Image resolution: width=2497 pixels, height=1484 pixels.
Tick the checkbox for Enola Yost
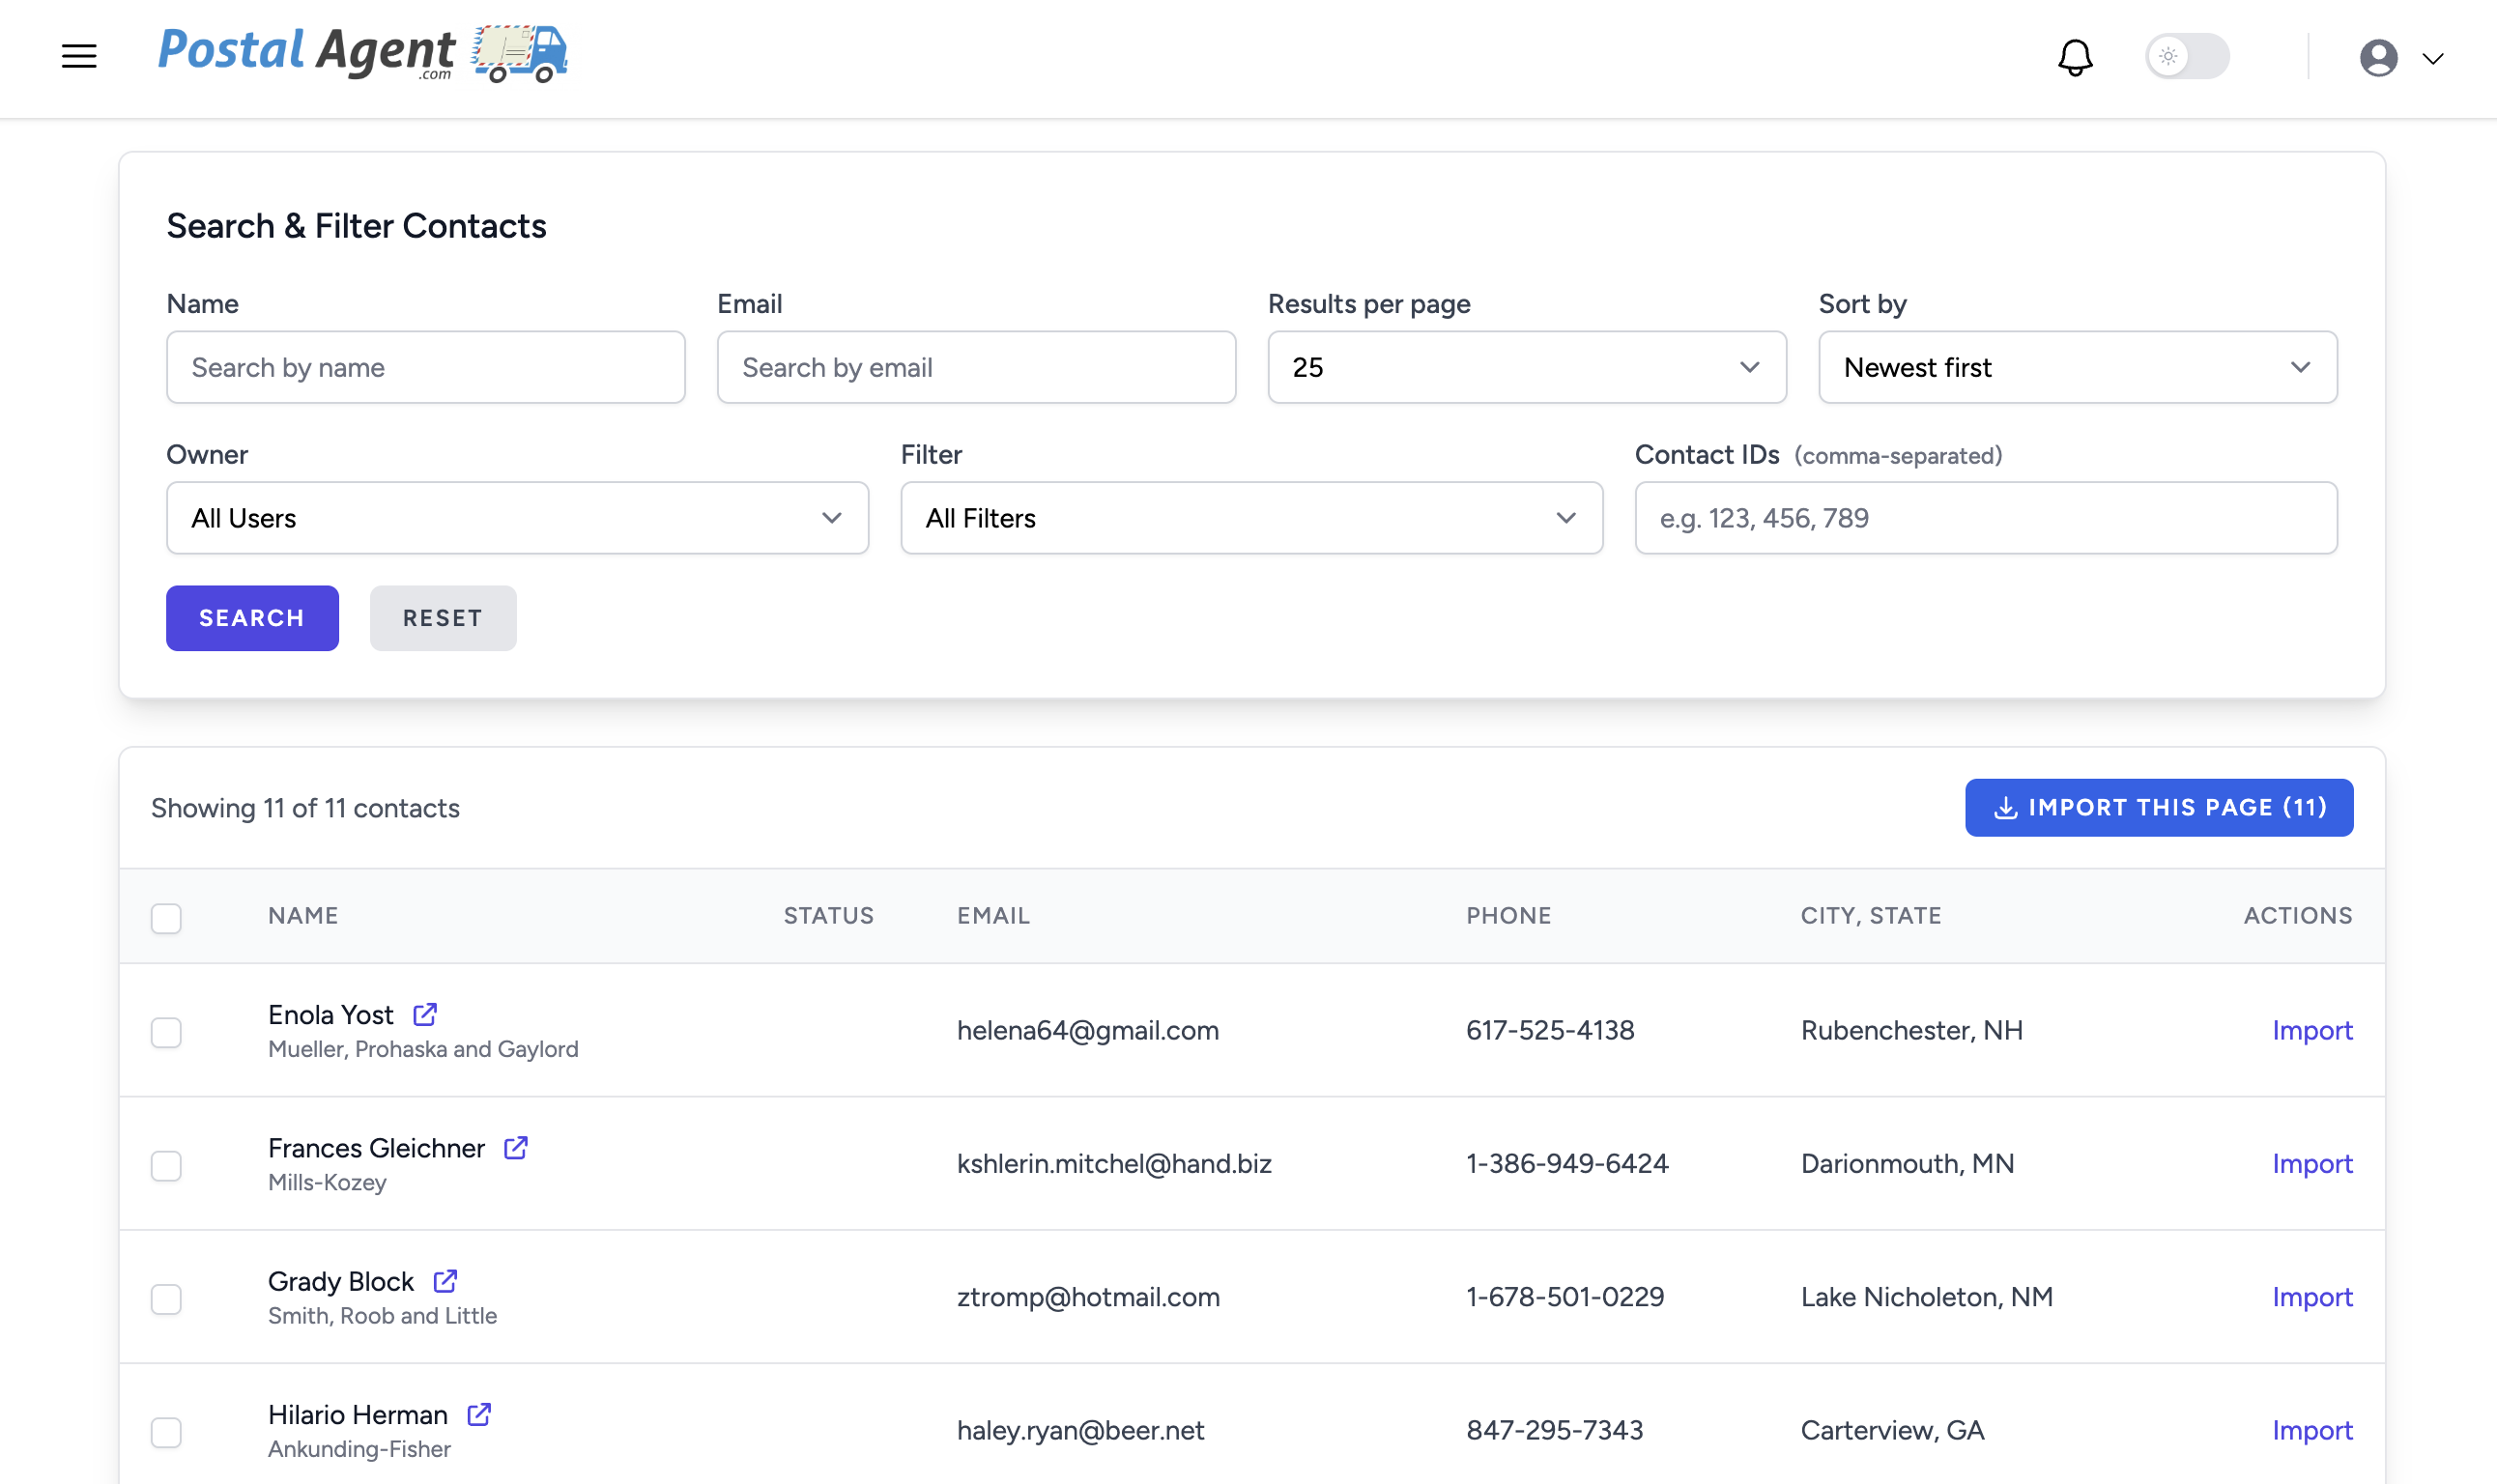pos(166,1031)
